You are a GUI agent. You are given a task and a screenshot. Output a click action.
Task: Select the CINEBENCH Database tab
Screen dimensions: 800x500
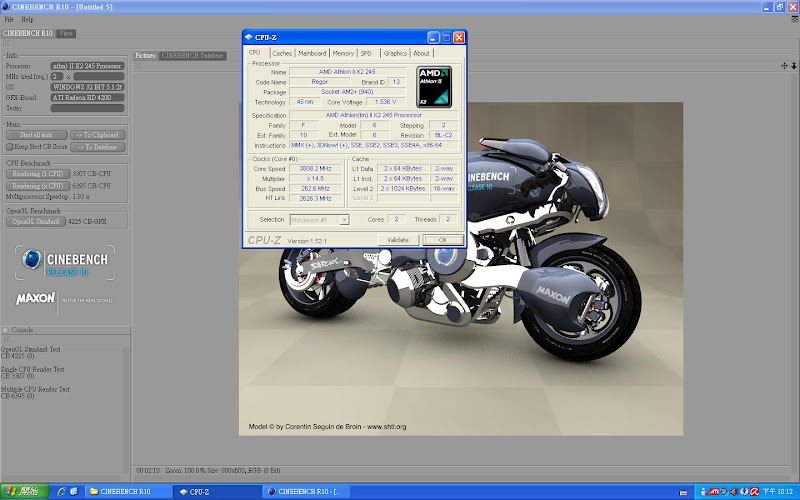tap(192, 55)
